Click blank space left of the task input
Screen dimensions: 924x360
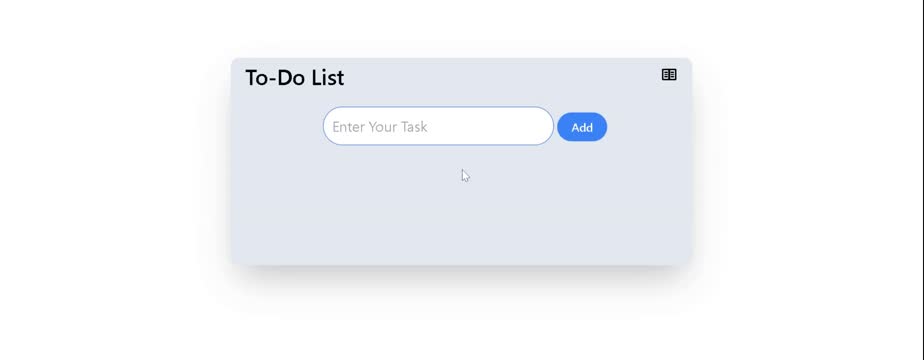(277, 127)
